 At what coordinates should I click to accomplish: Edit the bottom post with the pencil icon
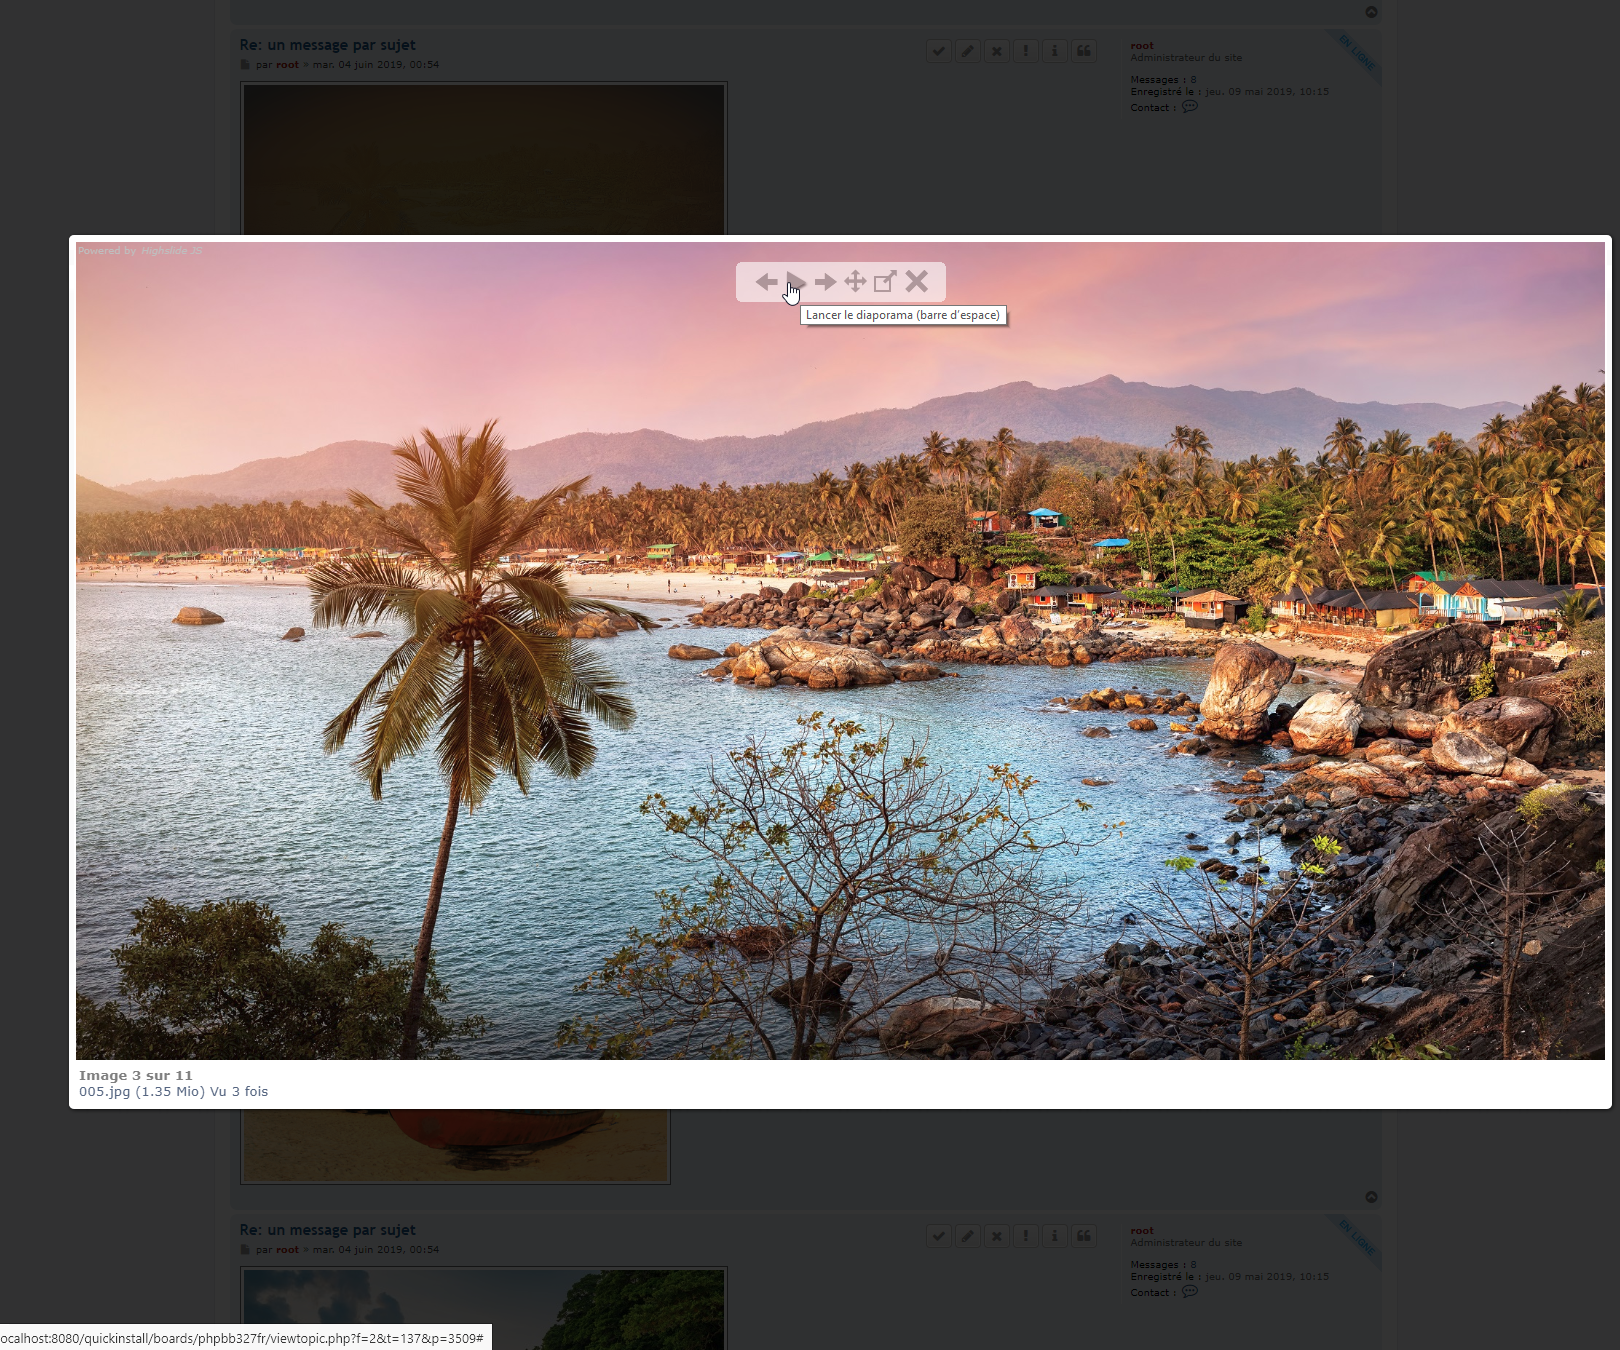click(x=968, y=1236)
